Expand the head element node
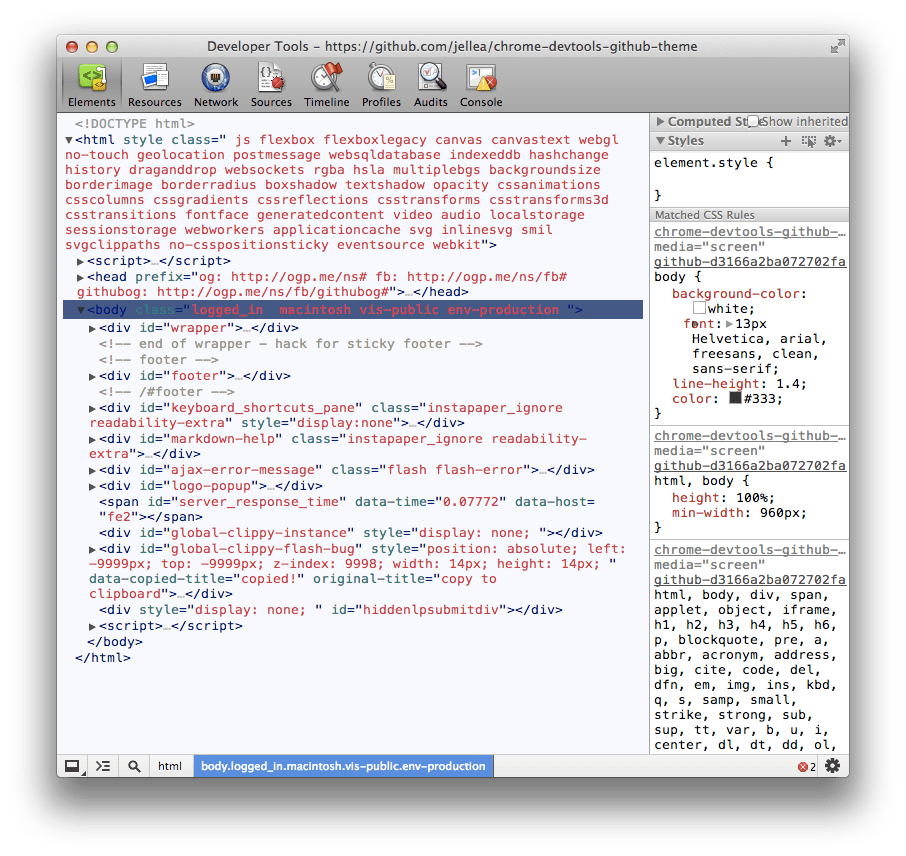The image size is (906, 856). click(81, 277)
